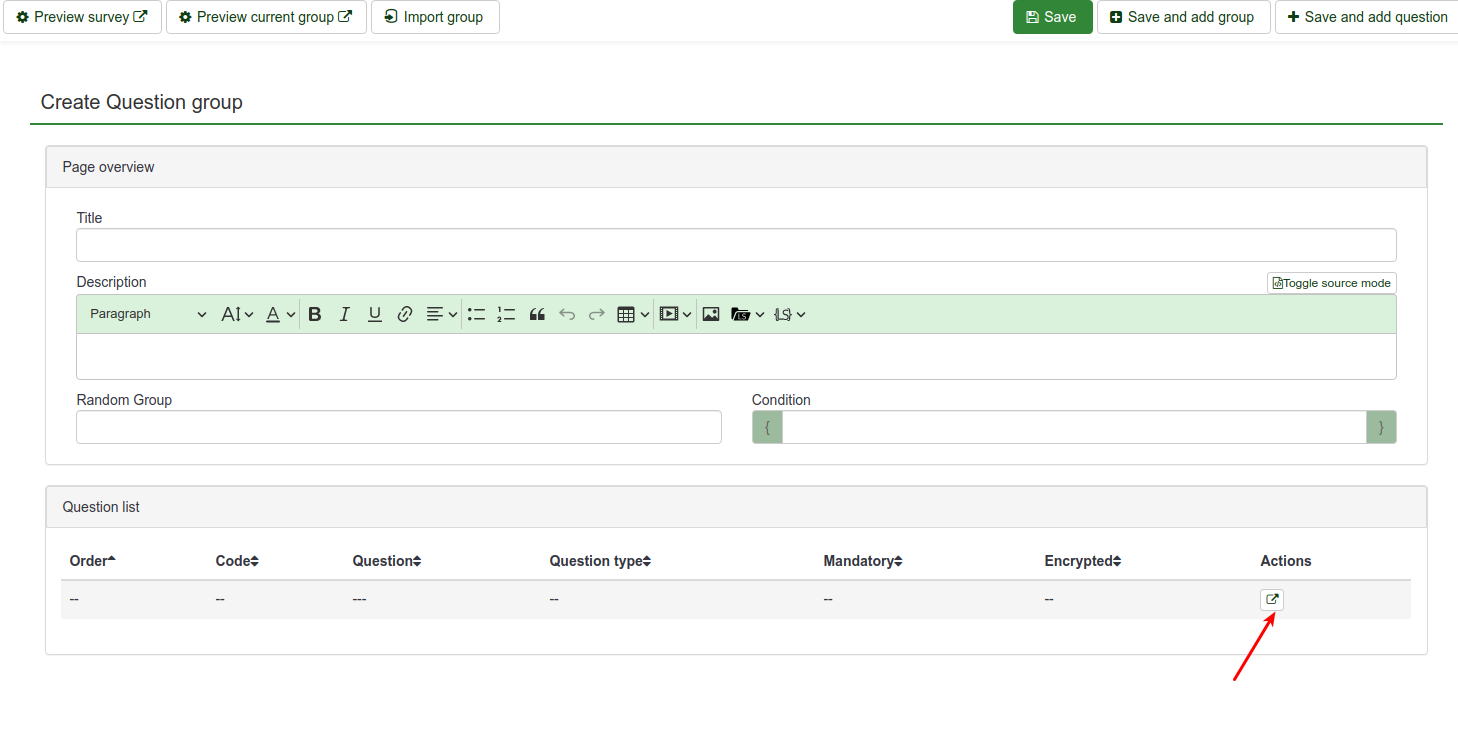Viewport: 1458px width, 755px height.
Task: Click inside the Title input field
Action: click(x=735, y=245)
